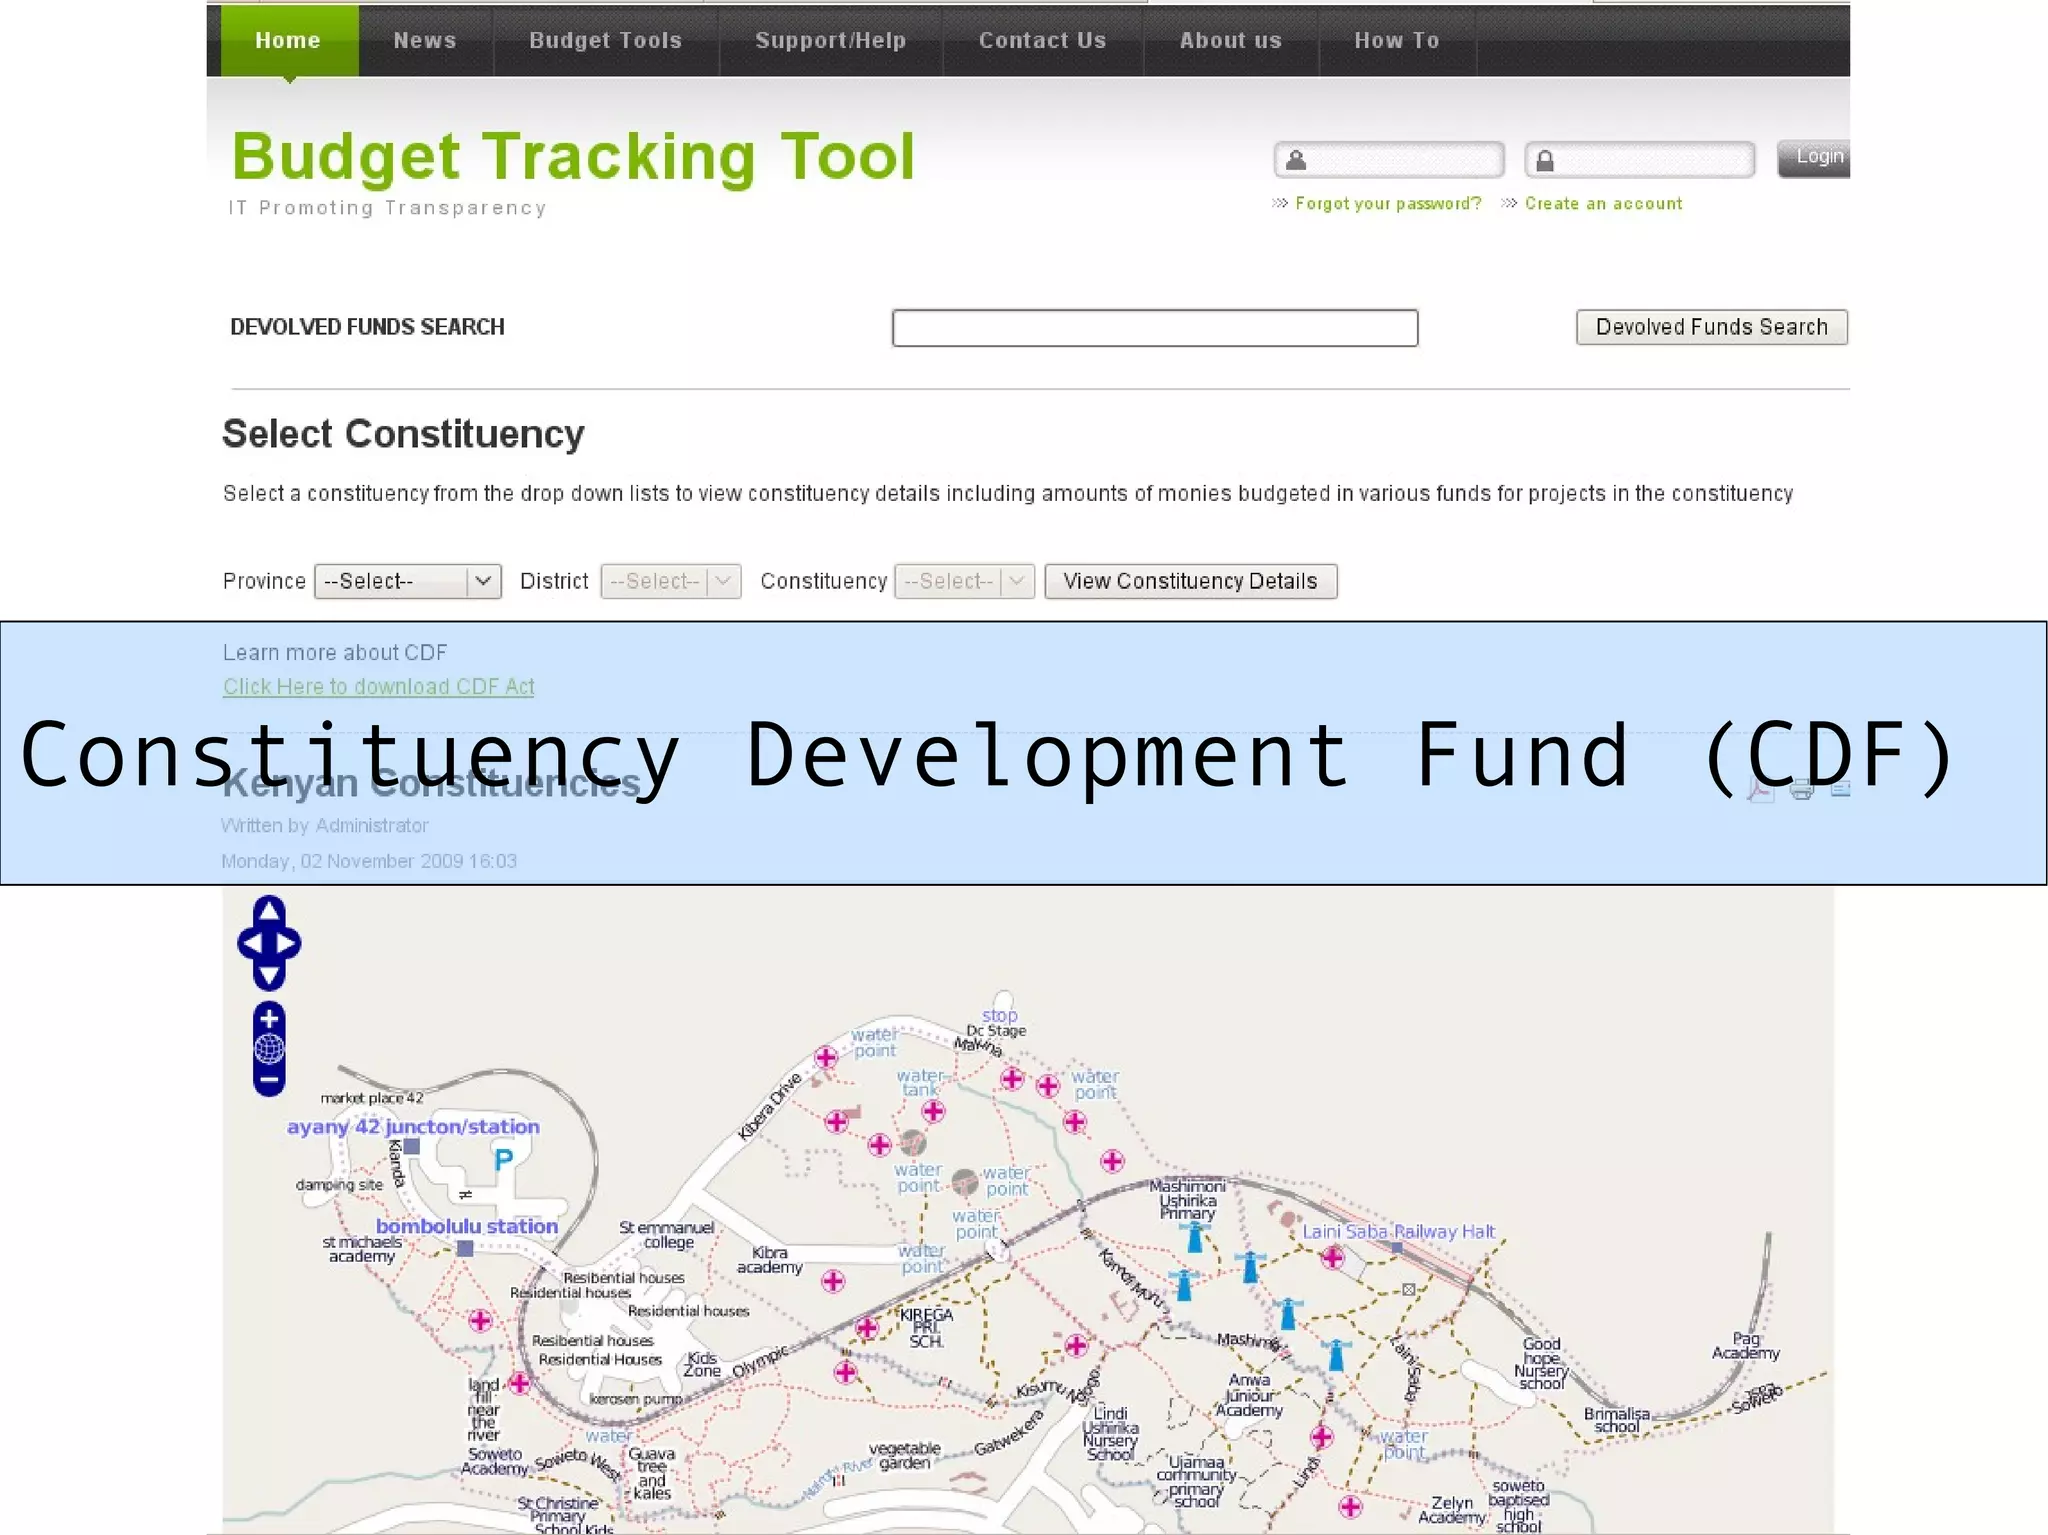
Task: Click the Kibra academy map label
Action: point(770,1260)
